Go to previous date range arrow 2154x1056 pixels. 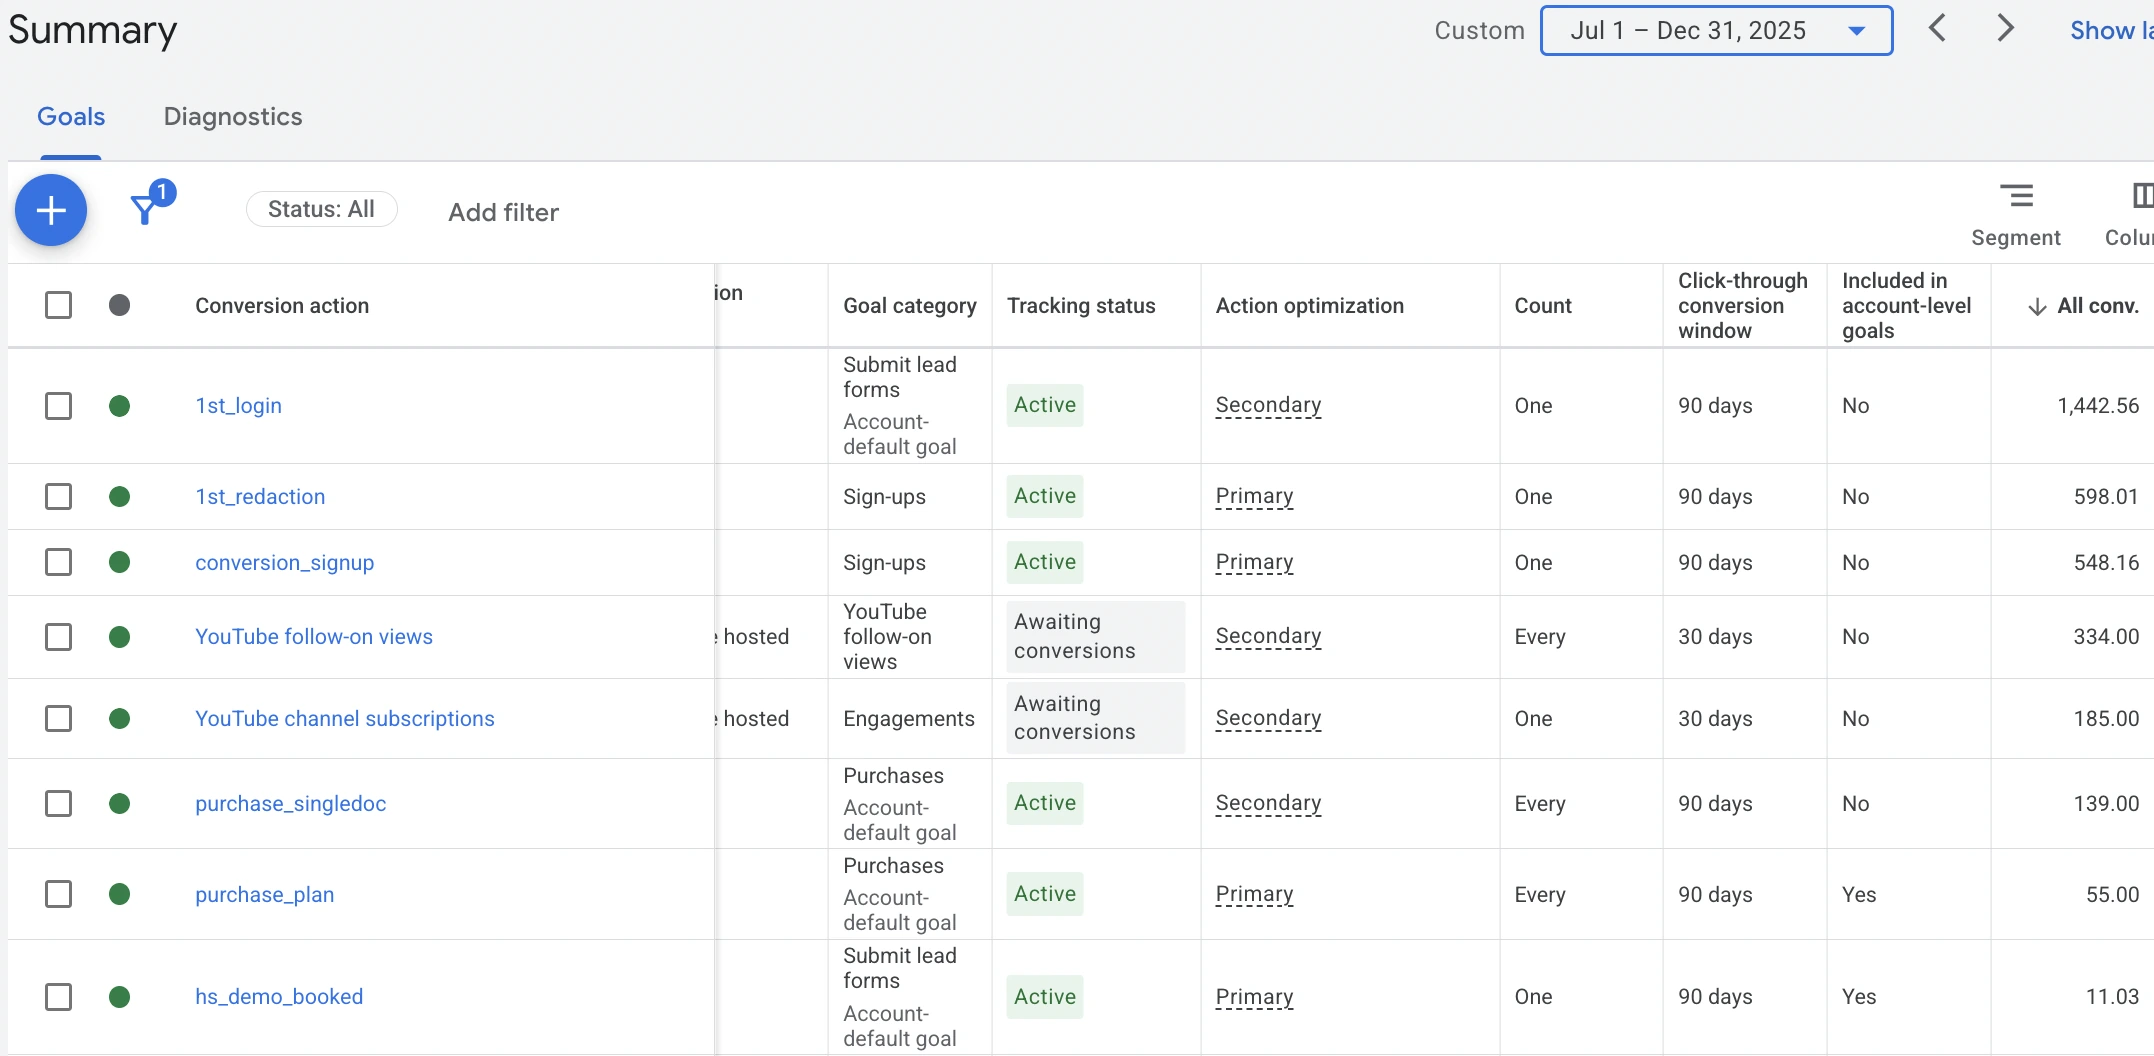pyautogui.click(x=1937, y=28)
